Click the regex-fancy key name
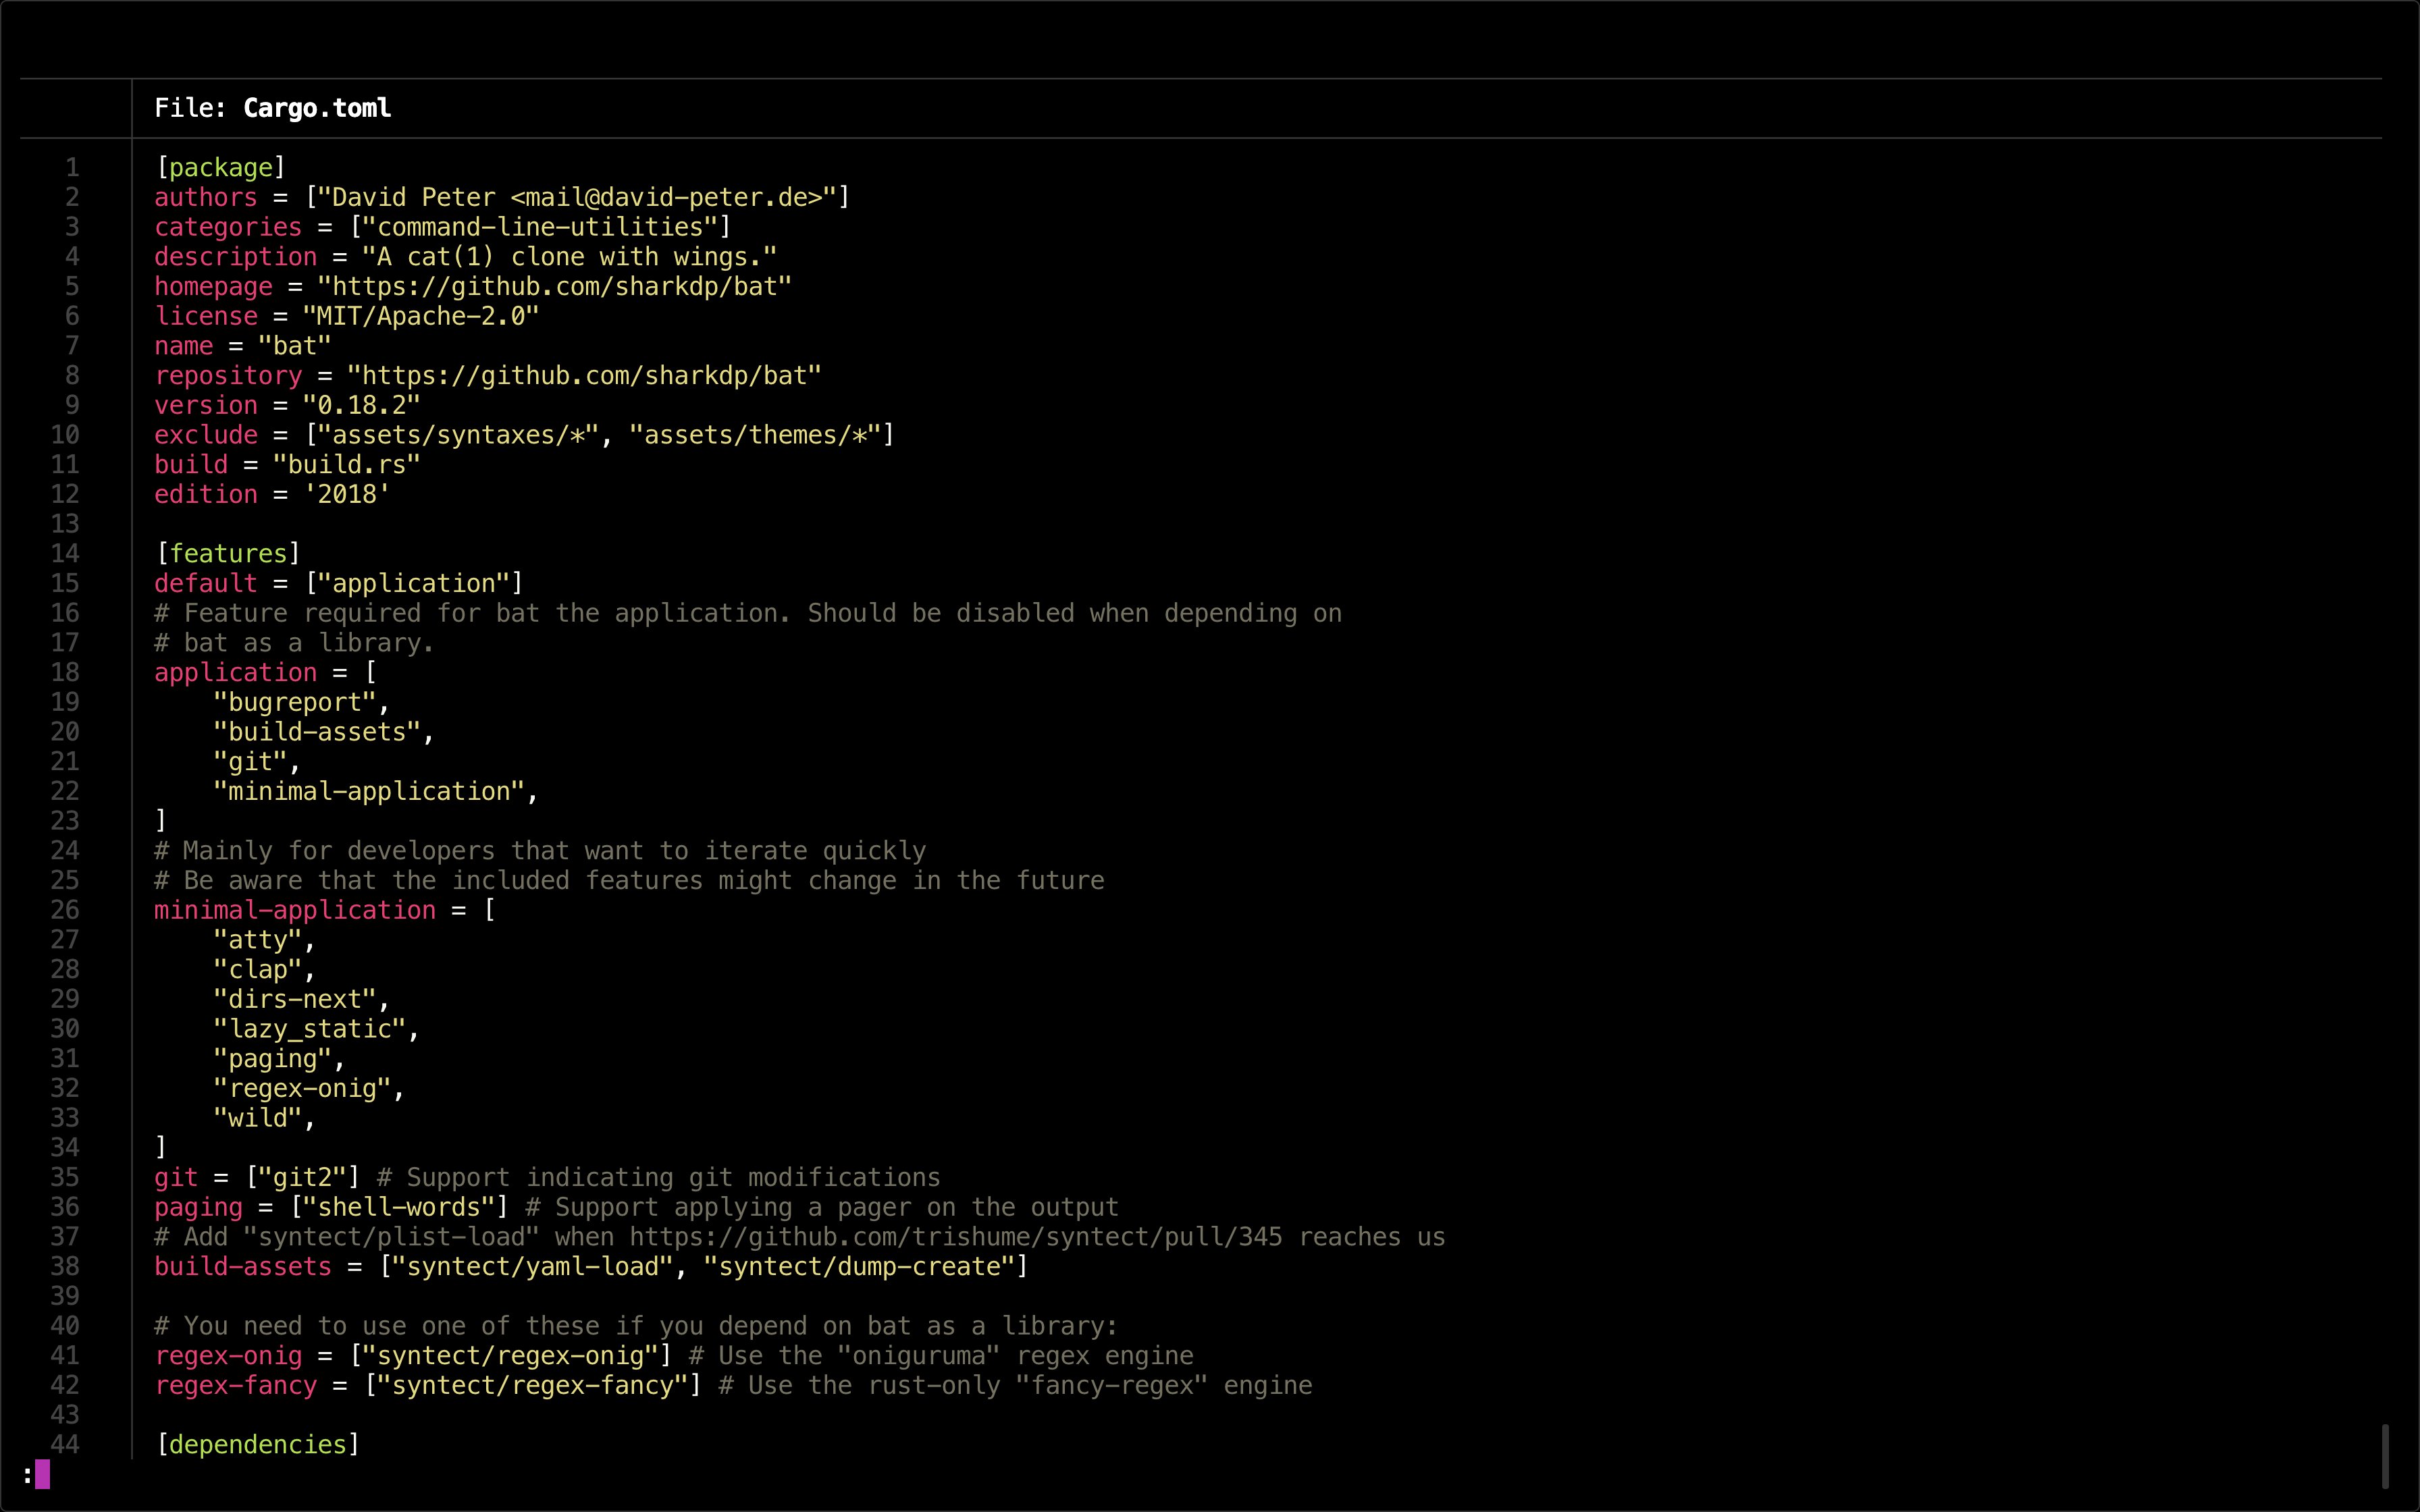2420x1512 pixels. pyautogui.click(x=236, y=1385)
